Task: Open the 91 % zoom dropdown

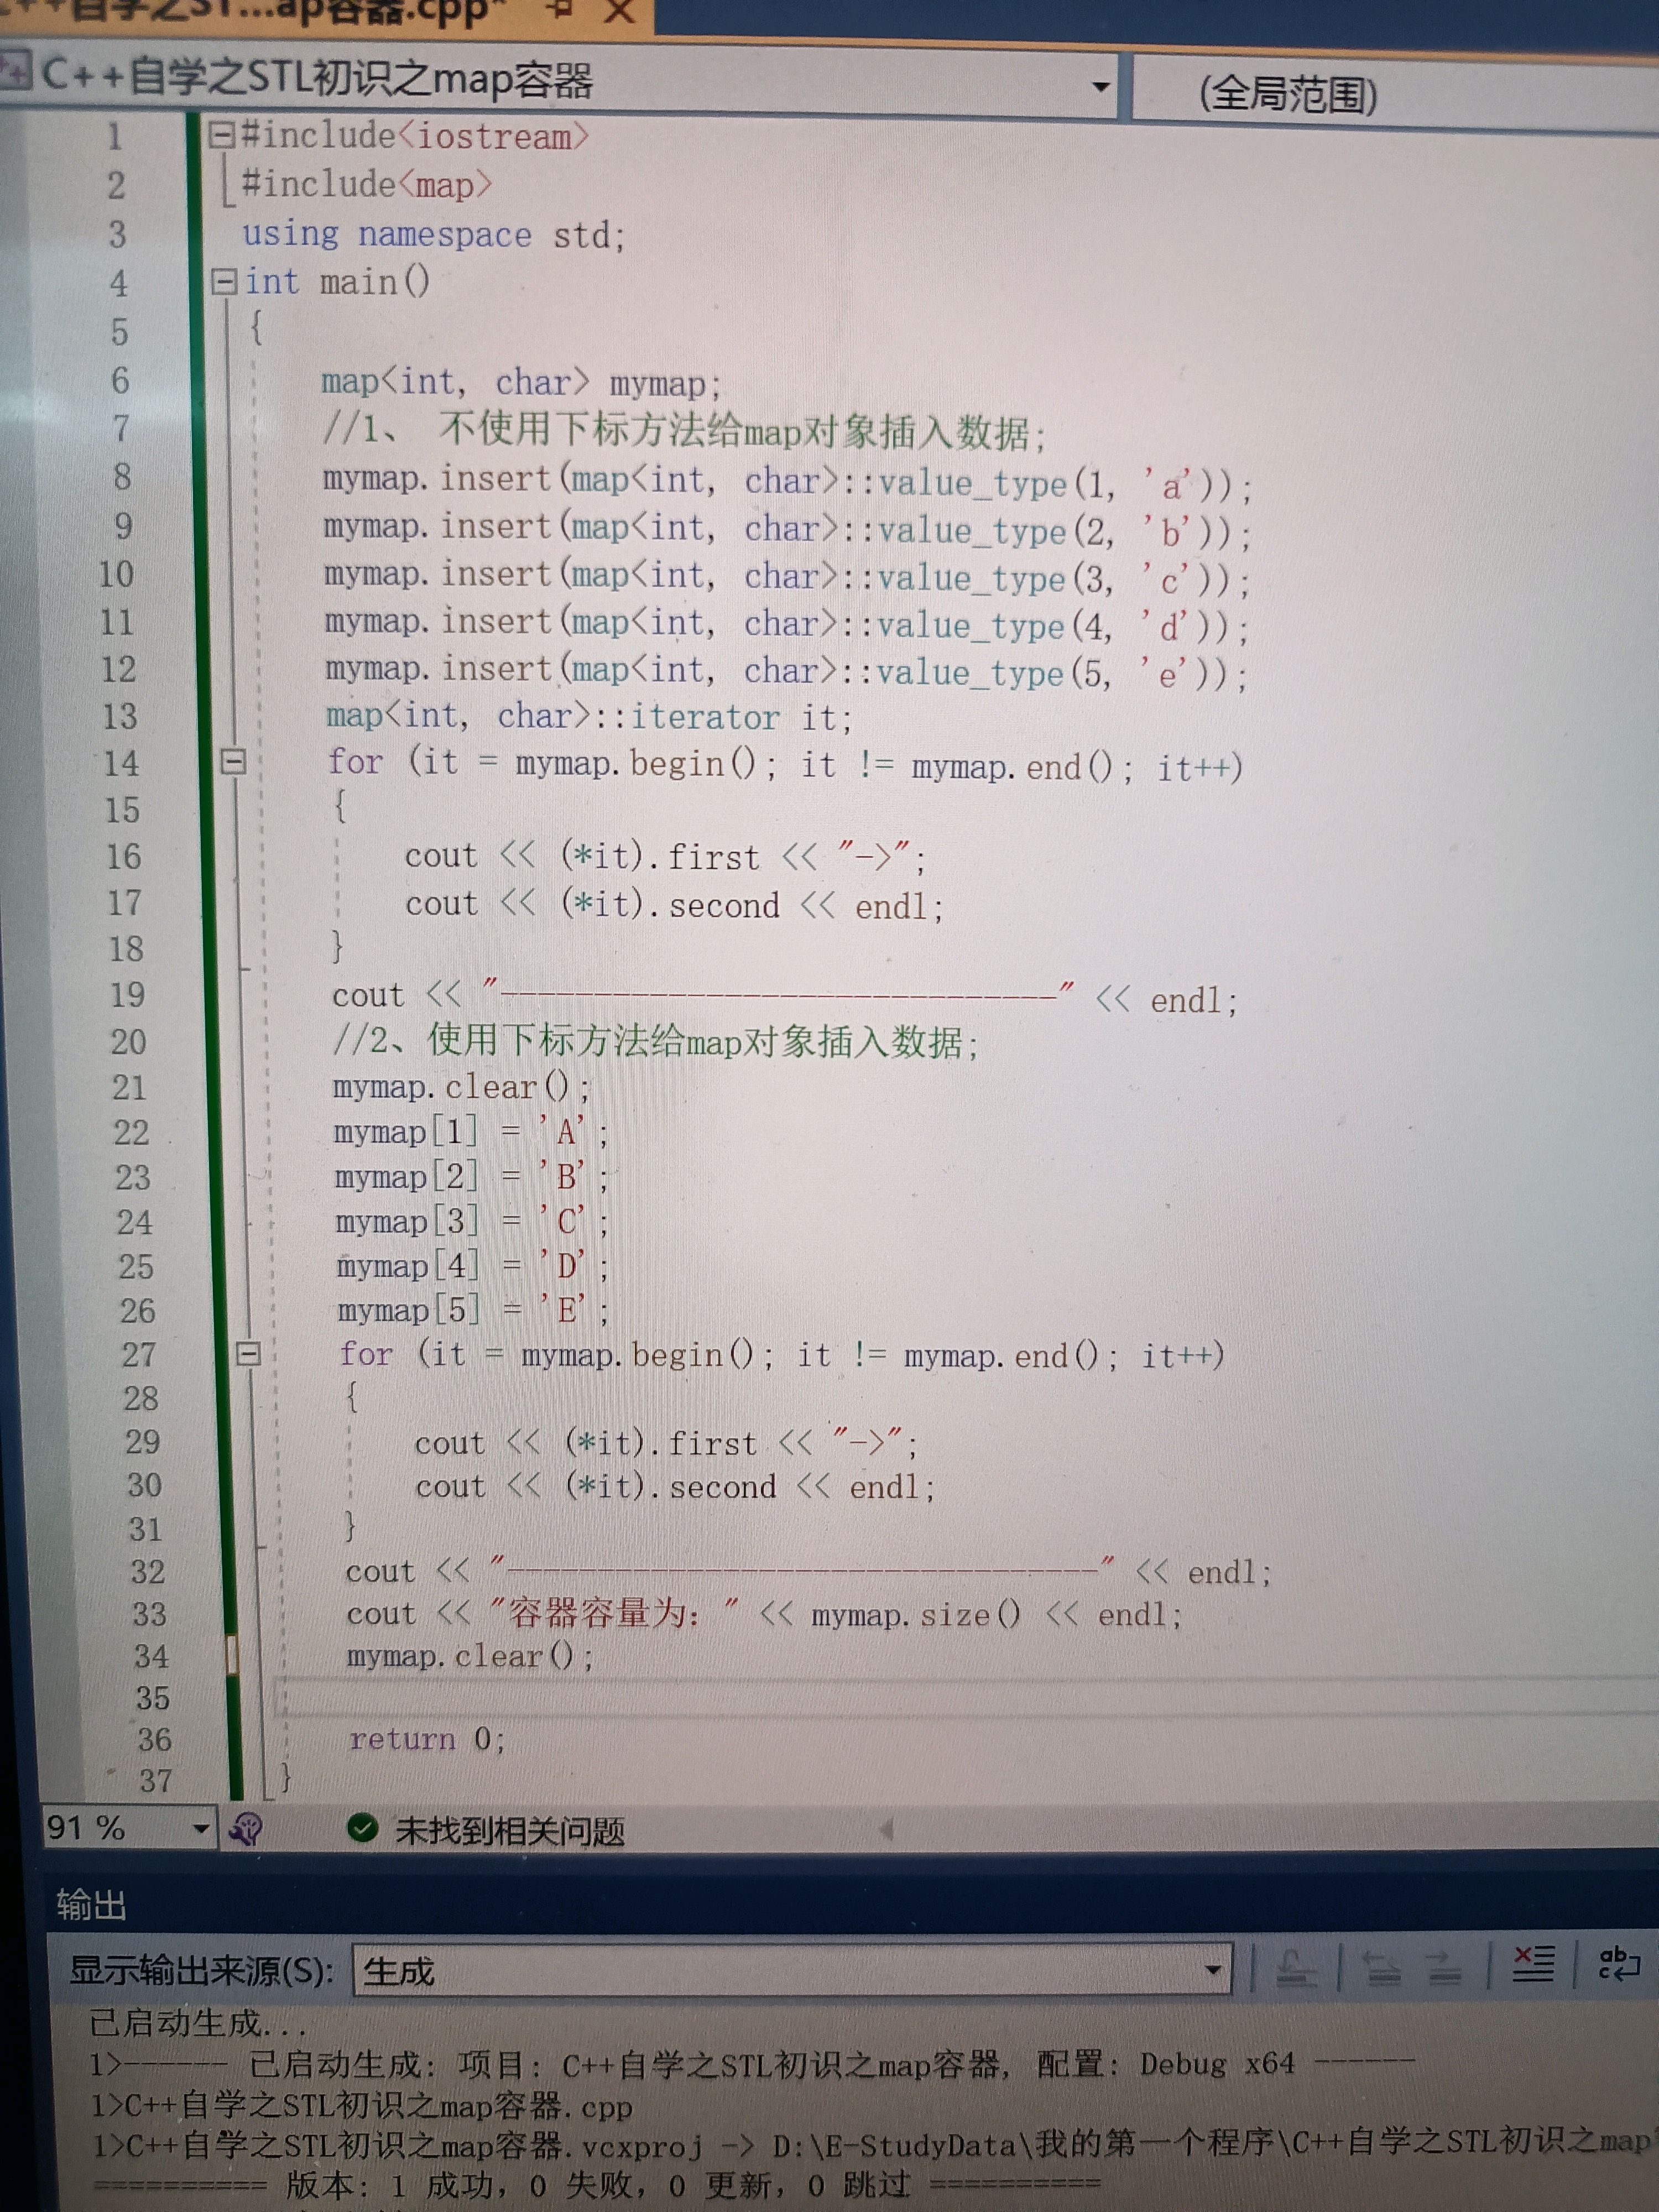Action: tap(201, 1829)
